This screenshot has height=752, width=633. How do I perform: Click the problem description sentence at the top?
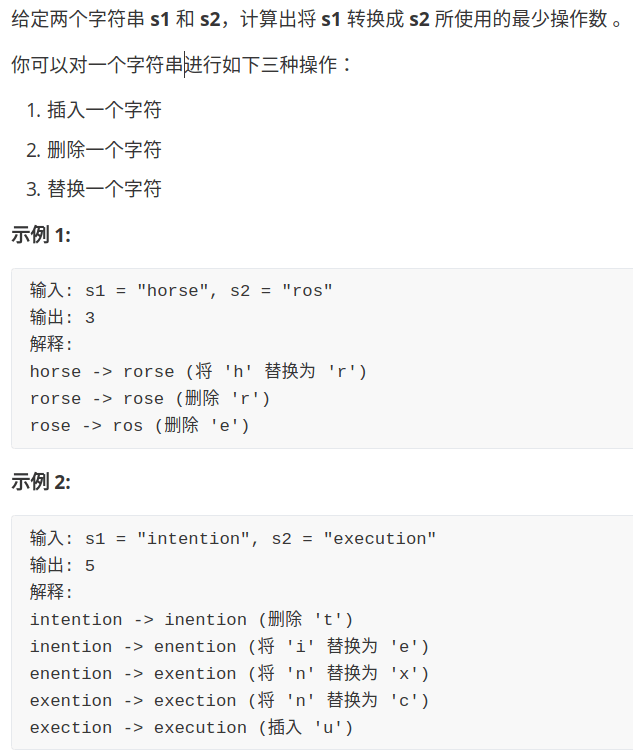(316, 20)
